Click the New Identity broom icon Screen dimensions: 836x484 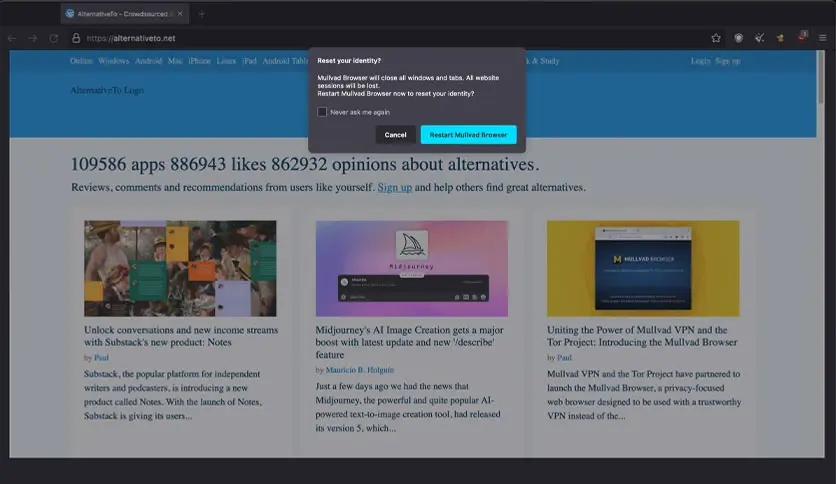coord(760,38)
